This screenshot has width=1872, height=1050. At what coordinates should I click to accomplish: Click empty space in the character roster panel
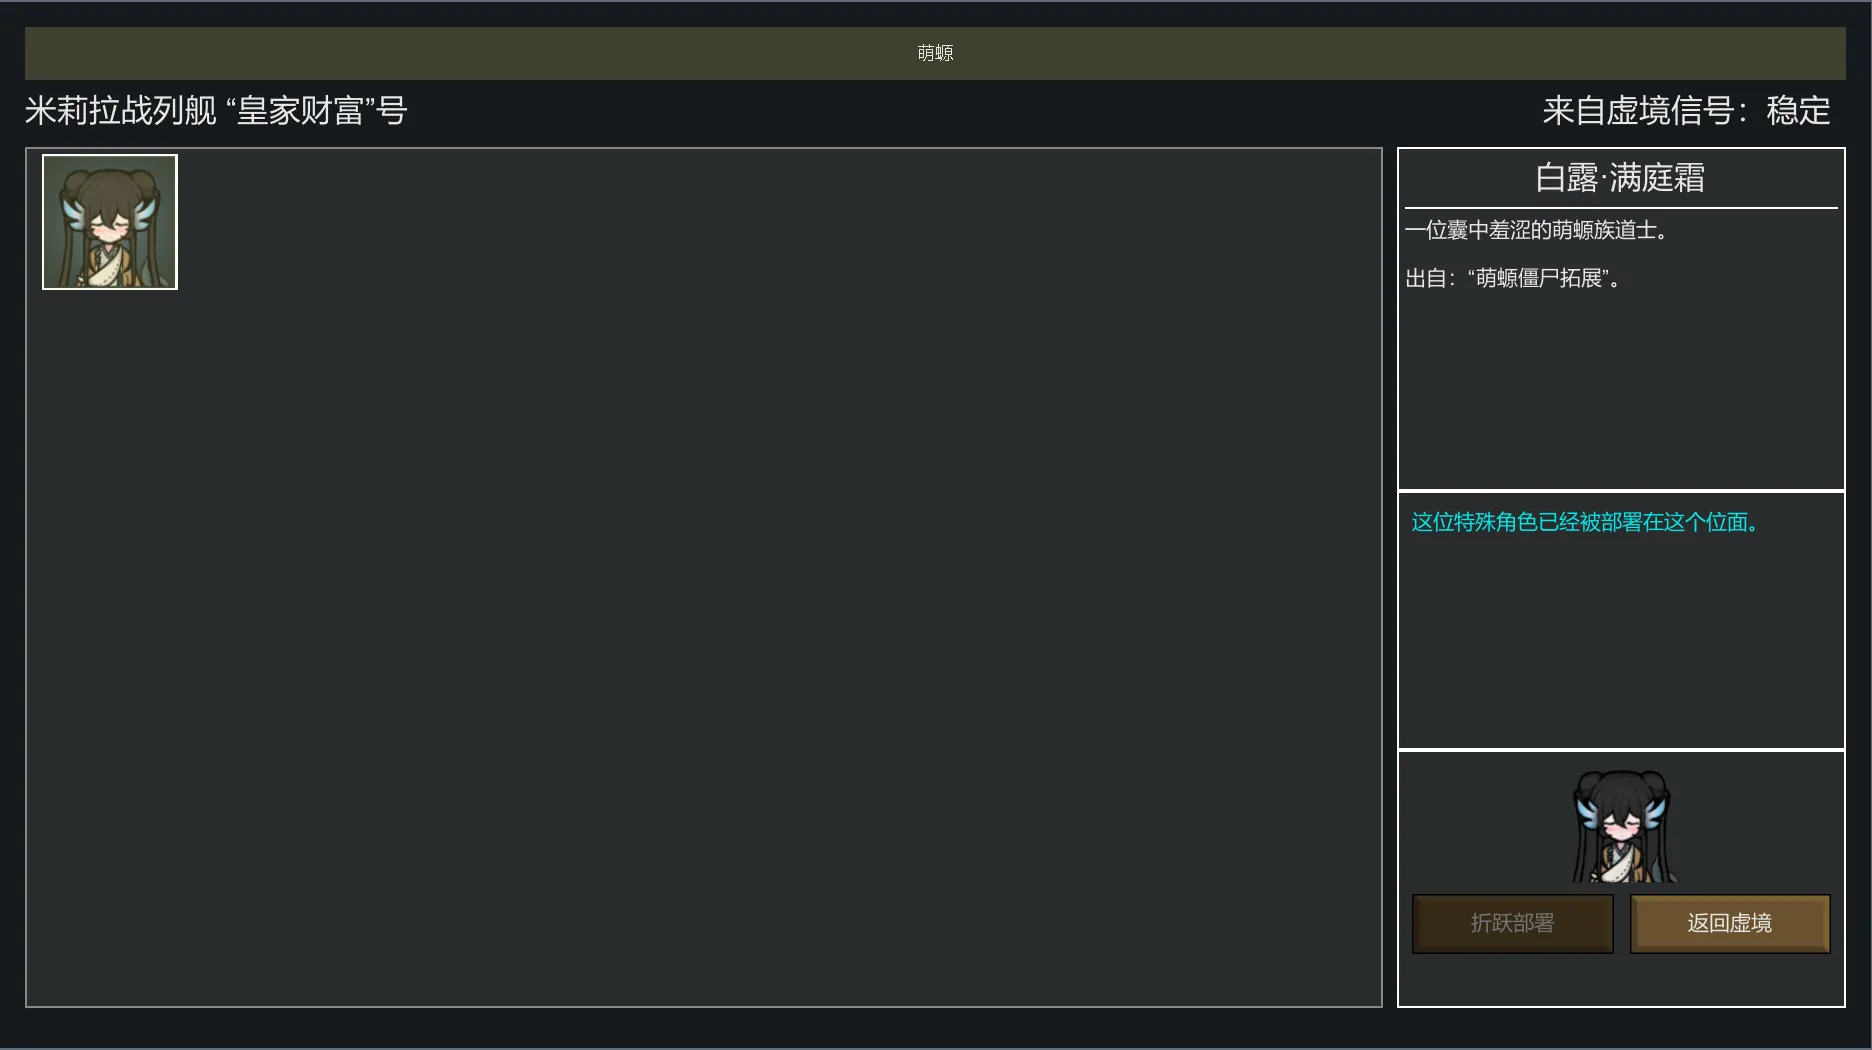click(x=700, y=600)
